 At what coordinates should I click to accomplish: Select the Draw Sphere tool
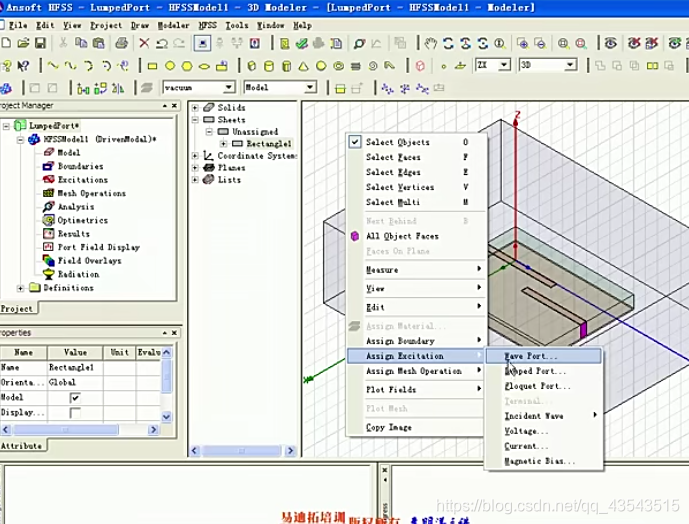(x=321, y=66)
